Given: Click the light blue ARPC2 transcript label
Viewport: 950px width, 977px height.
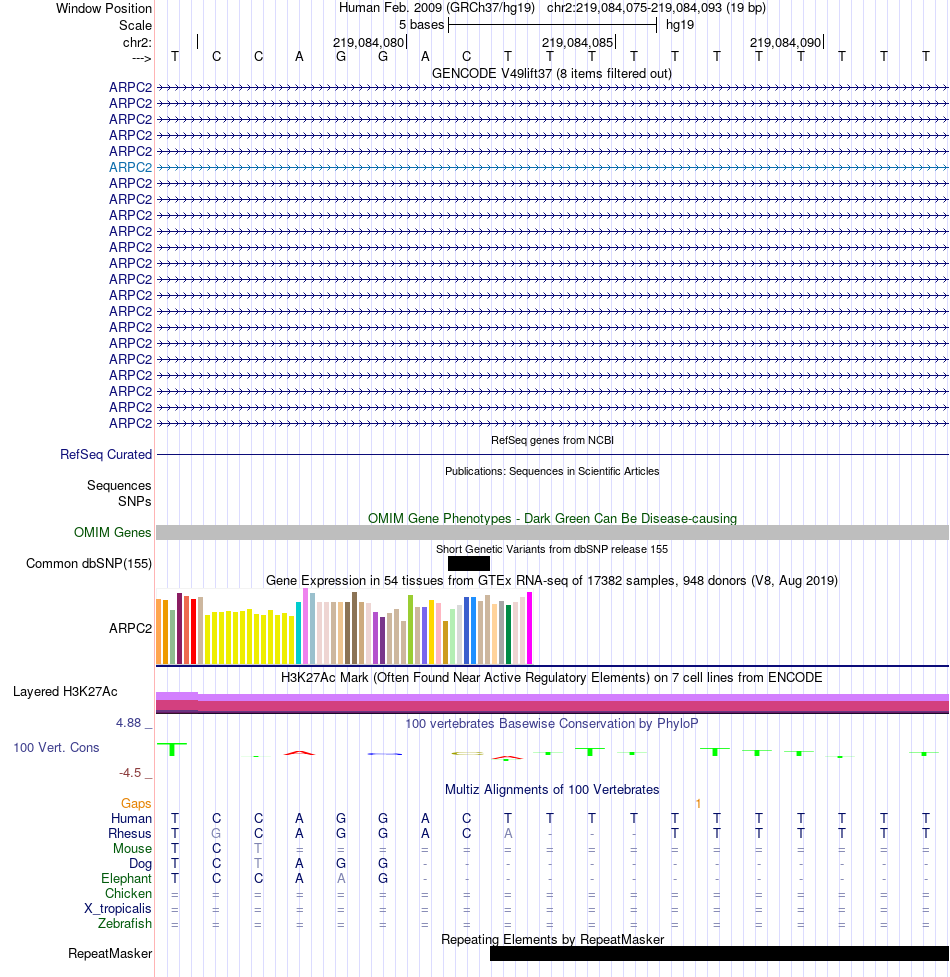Looking at the screenshot, I should pos(130,167).
